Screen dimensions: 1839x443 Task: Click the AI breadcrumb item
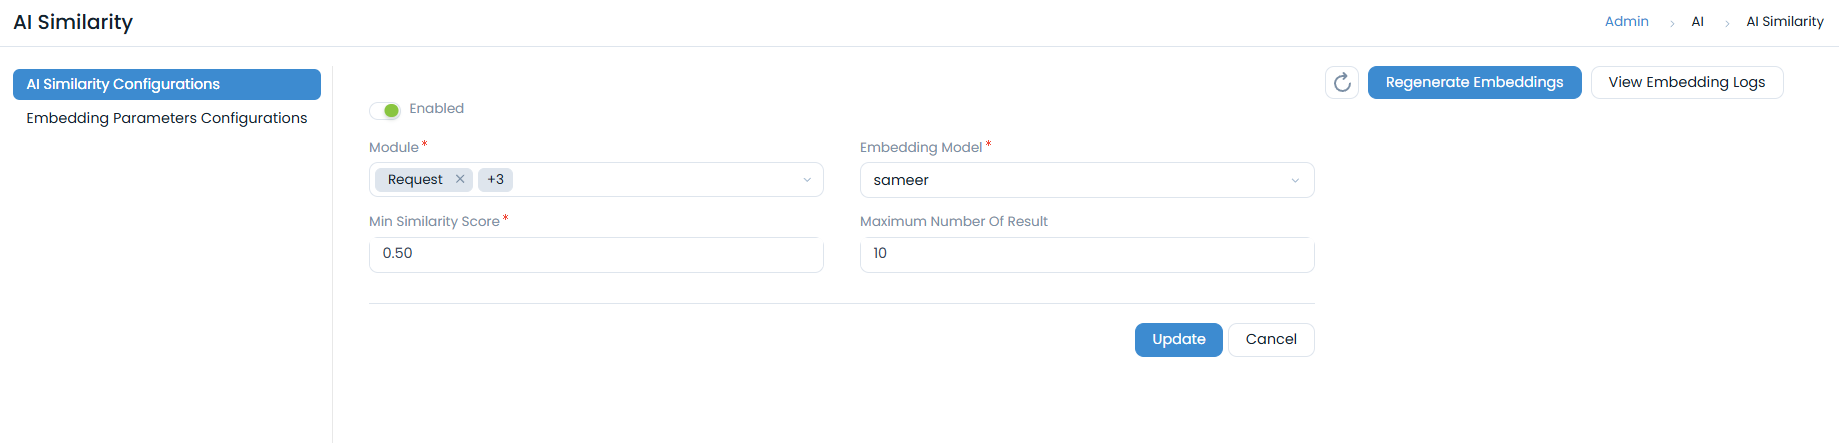click(1697, 22)
